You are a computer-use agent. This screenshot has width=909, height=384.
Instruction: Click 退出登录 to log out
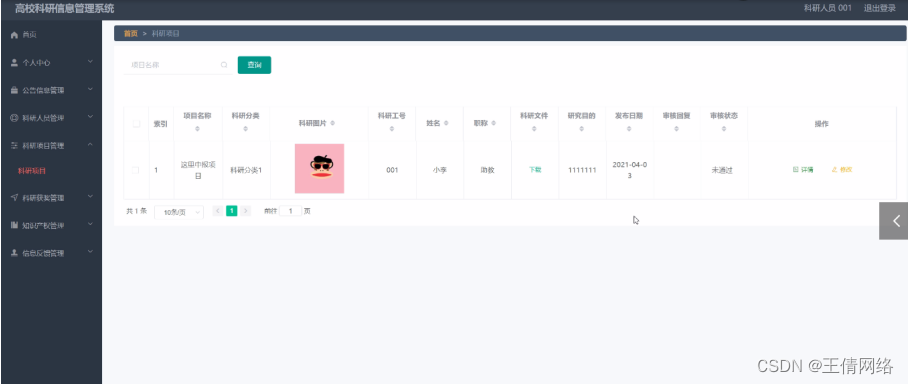point(879,8)
